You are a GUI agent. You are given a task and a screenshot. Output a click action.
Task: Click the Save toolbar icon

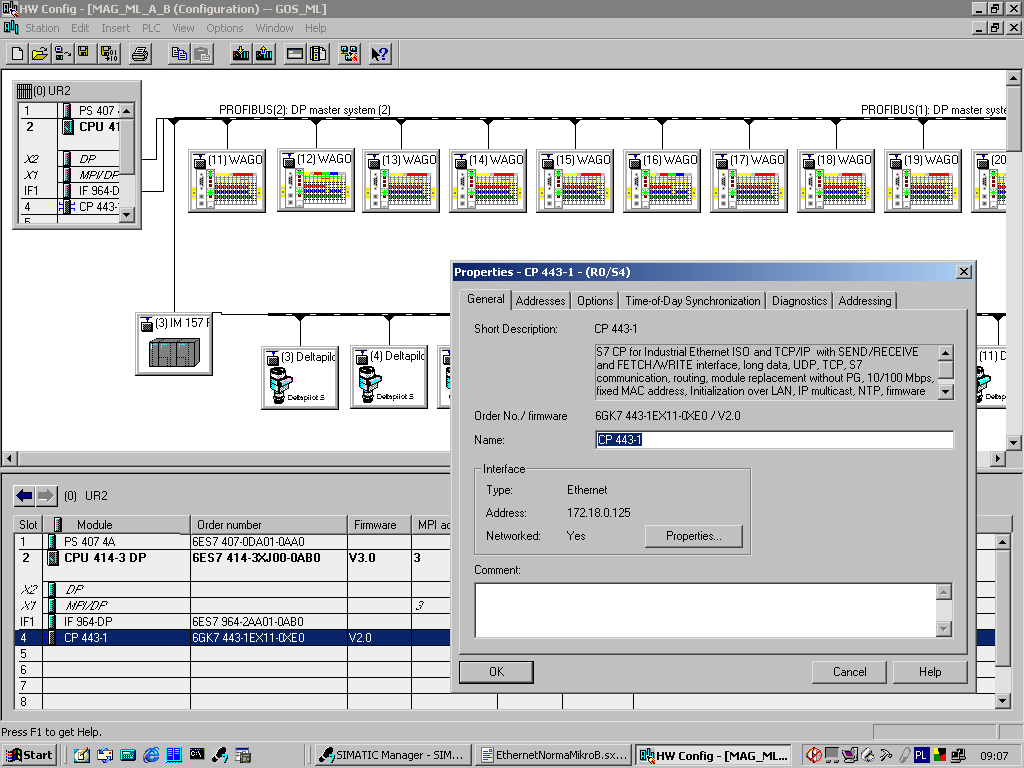click(84, 54)
